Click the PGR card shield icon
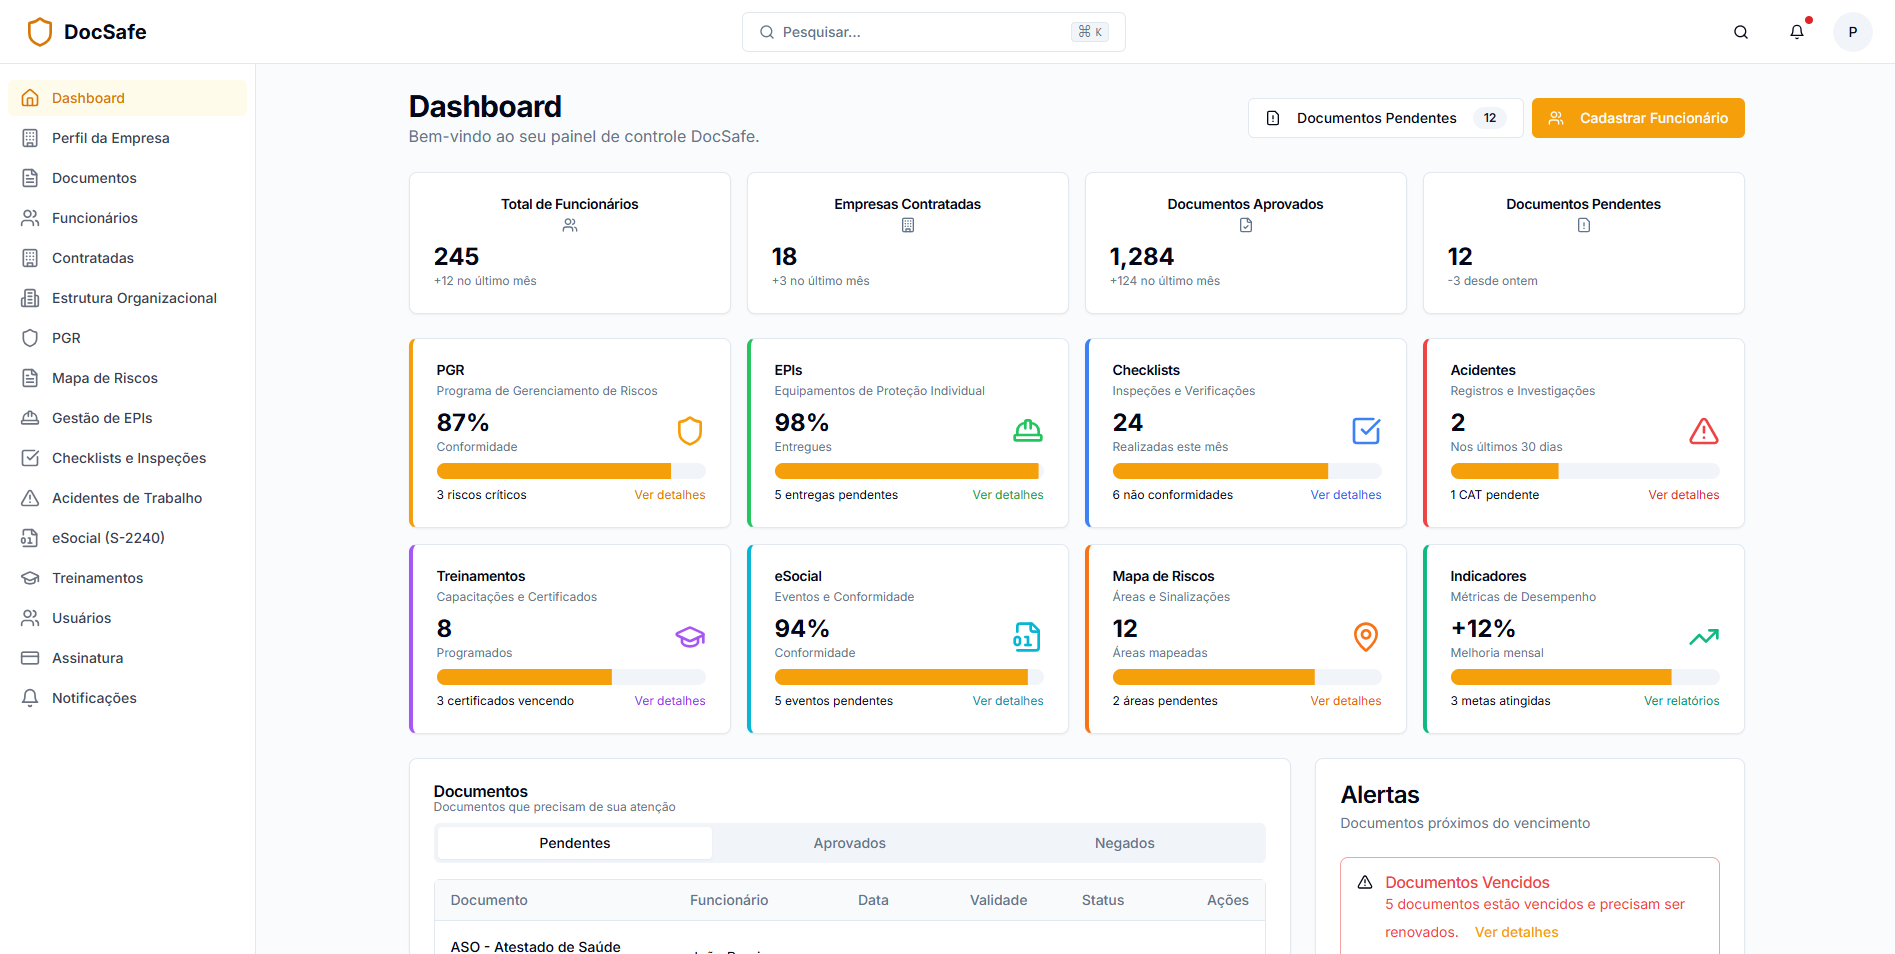This screenshot has height=954, width=1895. pos(690,431)
